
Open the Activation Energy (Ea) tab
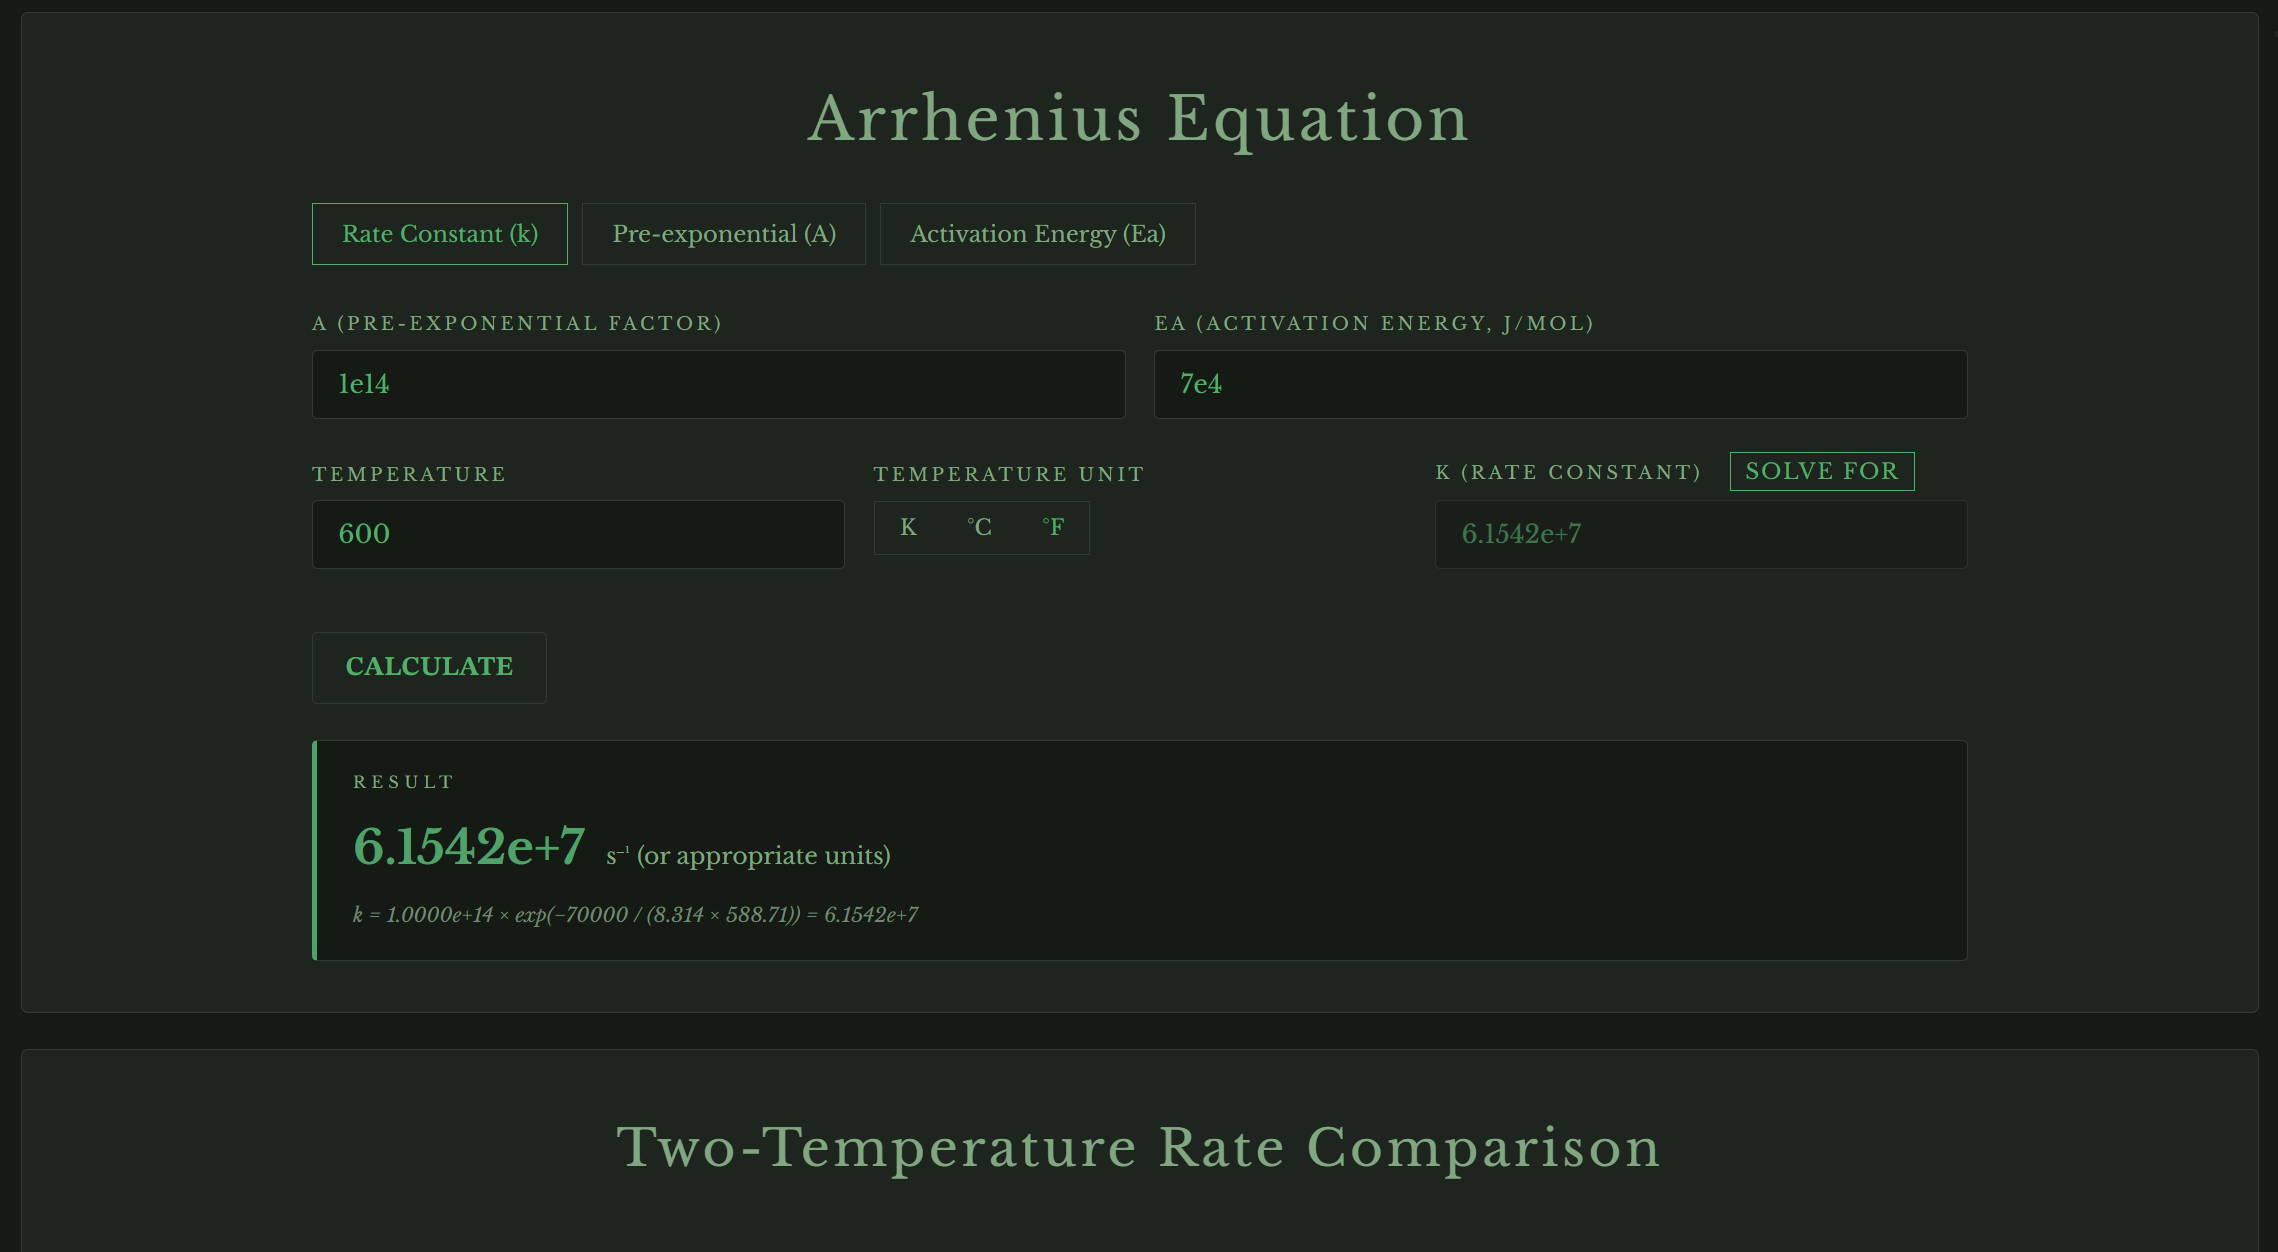click(x=1038, y=234)
